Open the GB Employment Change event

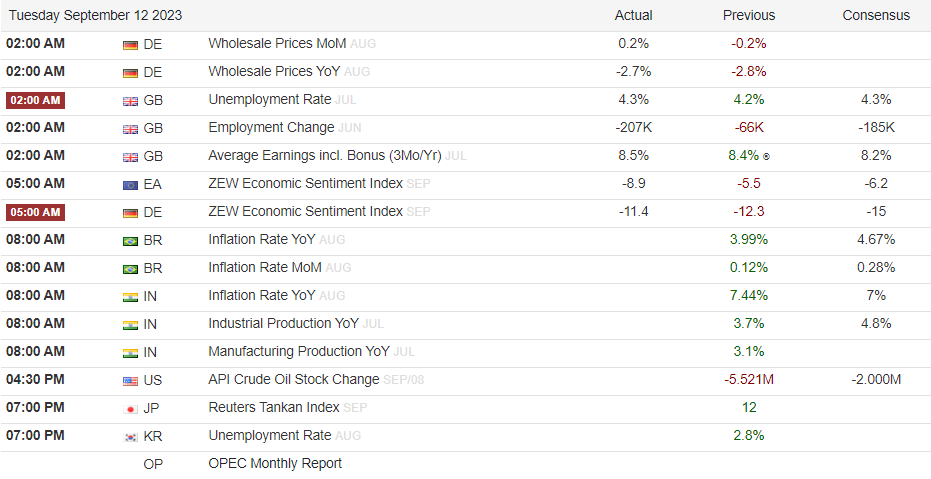[x=271, y=128]
